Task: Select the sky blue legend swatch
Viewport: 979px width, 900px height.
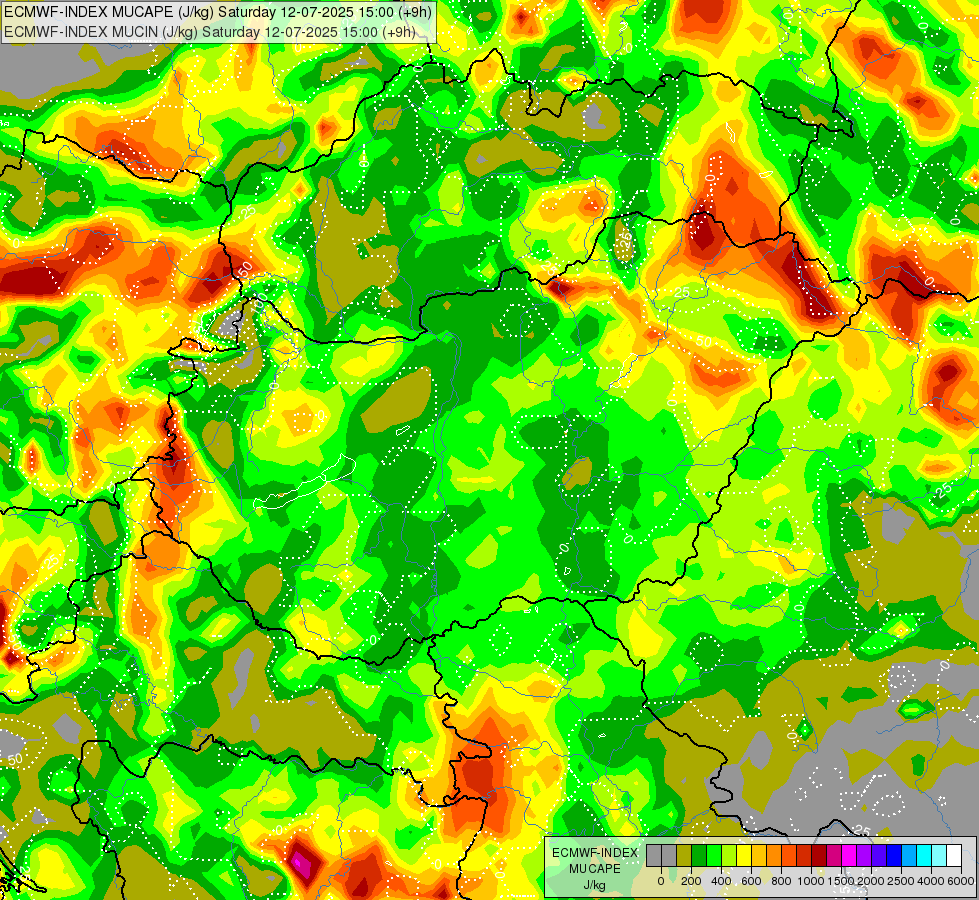Action: point(910,856)
